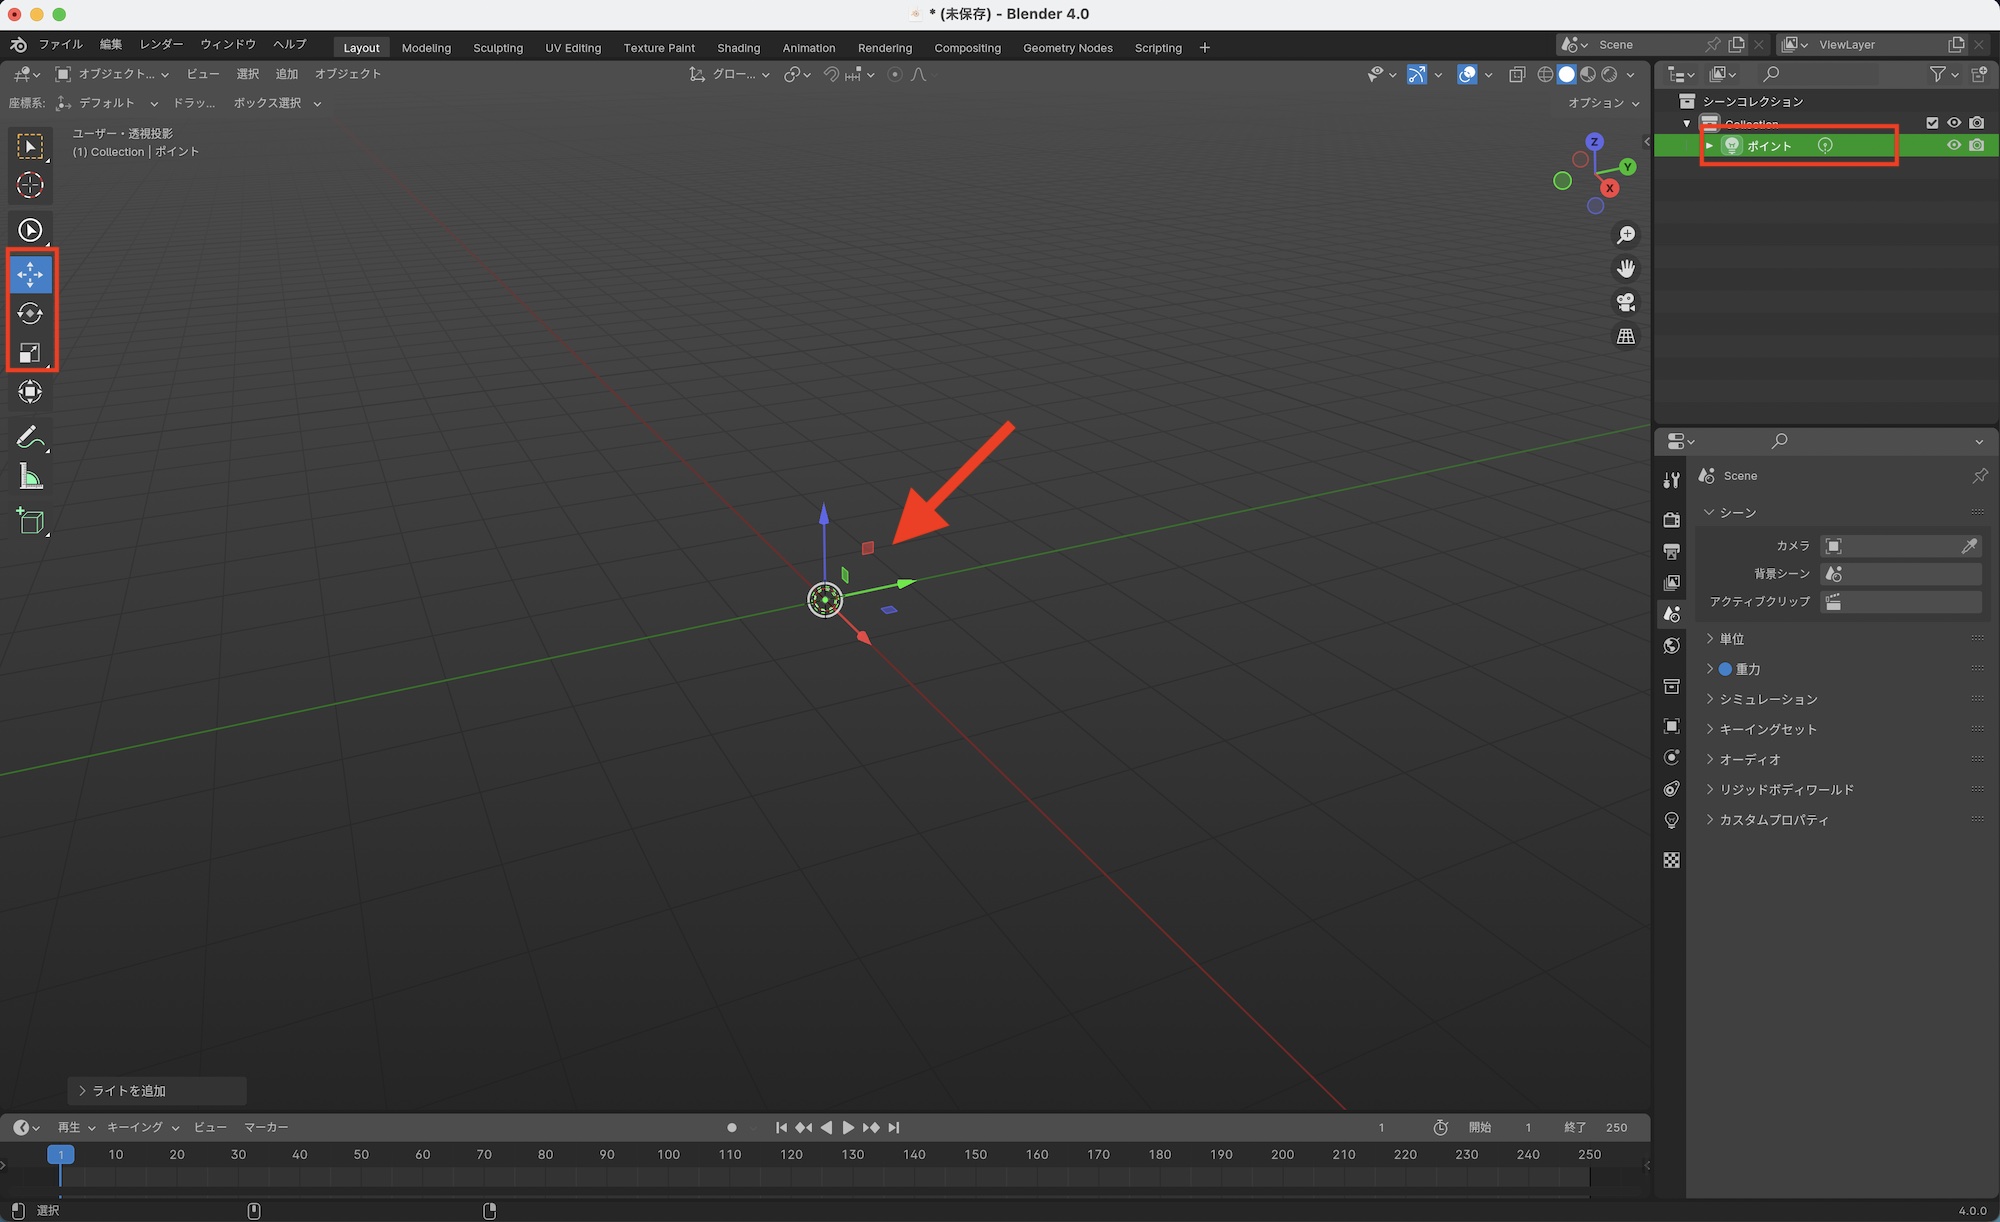Image resolution: width=2000 pixels, height=1222 pixels.
Task: Expand the リジッドボディワールド section
Action: point(1786,789)
